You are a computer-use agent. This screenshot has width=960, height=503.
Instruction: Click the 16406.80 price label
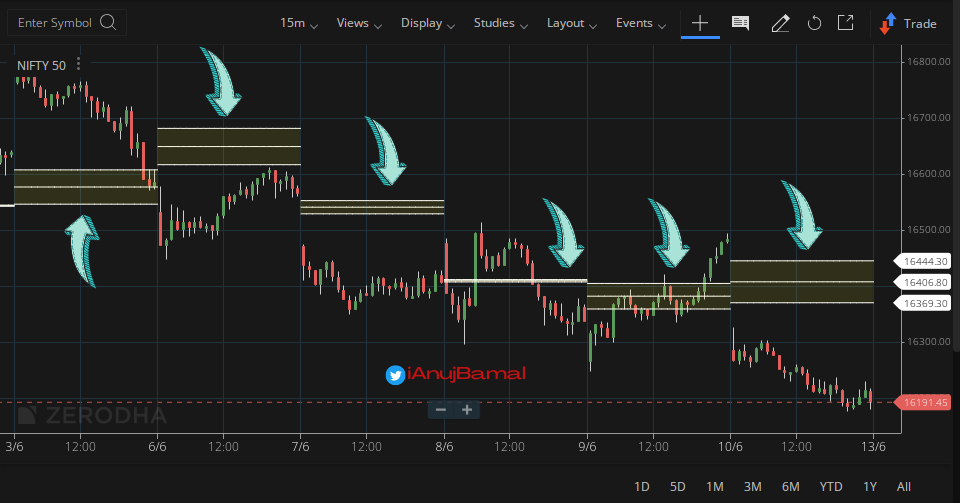pyautogui.click(x=923, y=282)
